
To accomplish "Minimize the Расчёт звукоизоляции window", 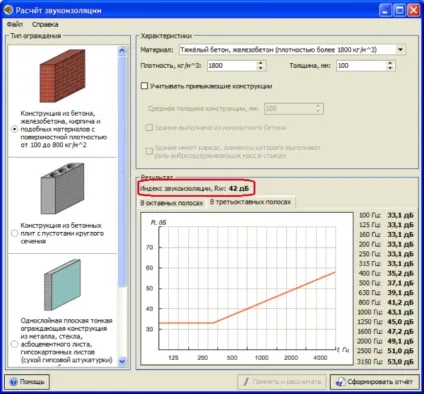I will pos(385,10).
